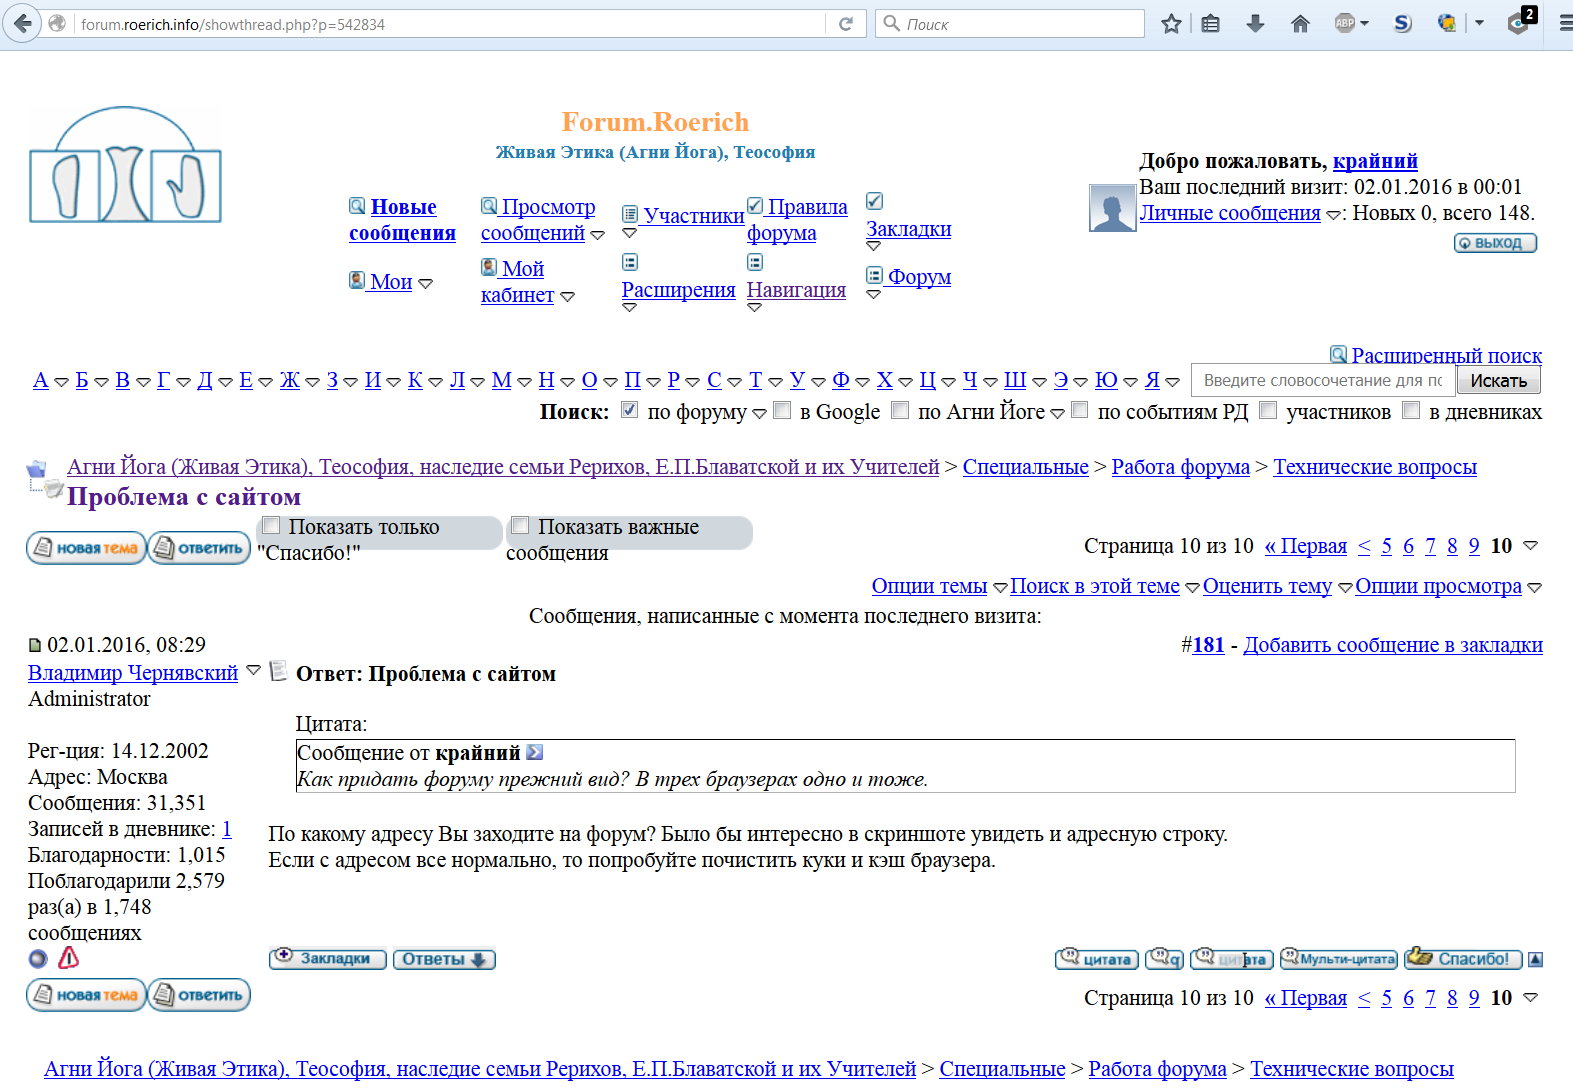1573x1090 pixels.
Task: Toggle the 'Показать только Спасибо!' checkbox
Action: pos(271,526)
